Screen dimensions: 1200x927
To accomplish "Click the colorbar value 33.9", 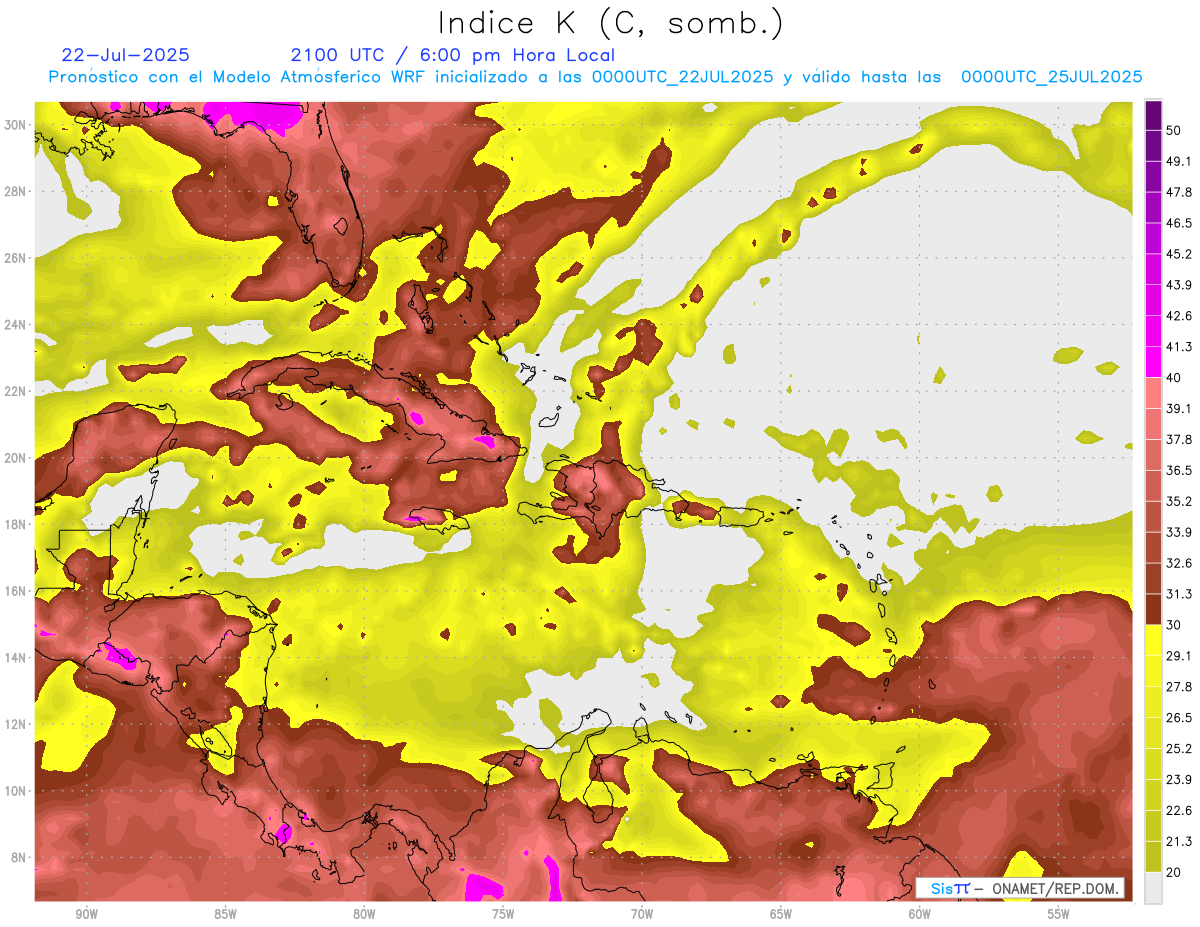I will (1178, 532).
